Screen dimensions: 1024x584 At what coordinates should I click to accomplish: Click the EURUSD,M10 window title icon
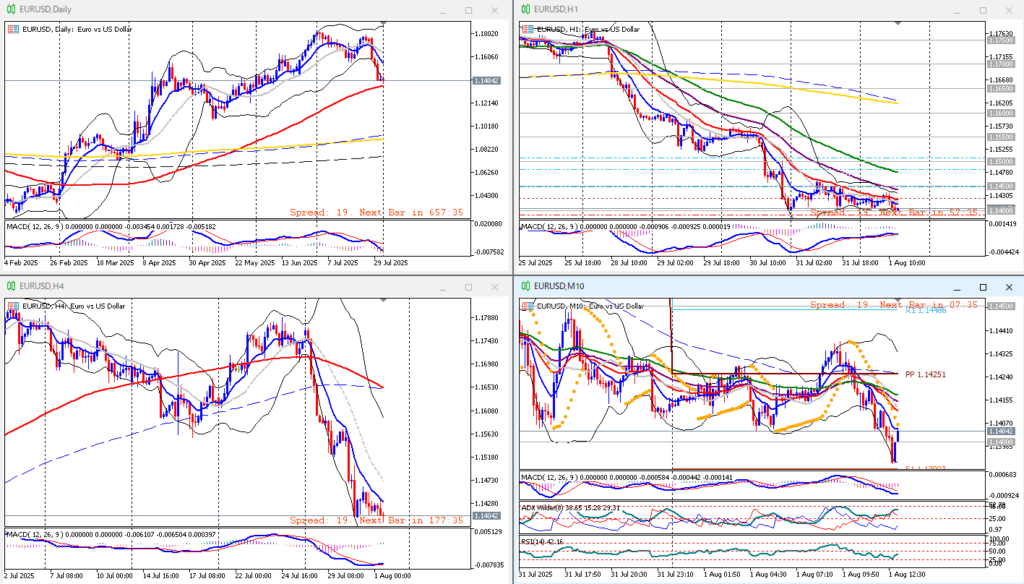(x=526, y=286)
